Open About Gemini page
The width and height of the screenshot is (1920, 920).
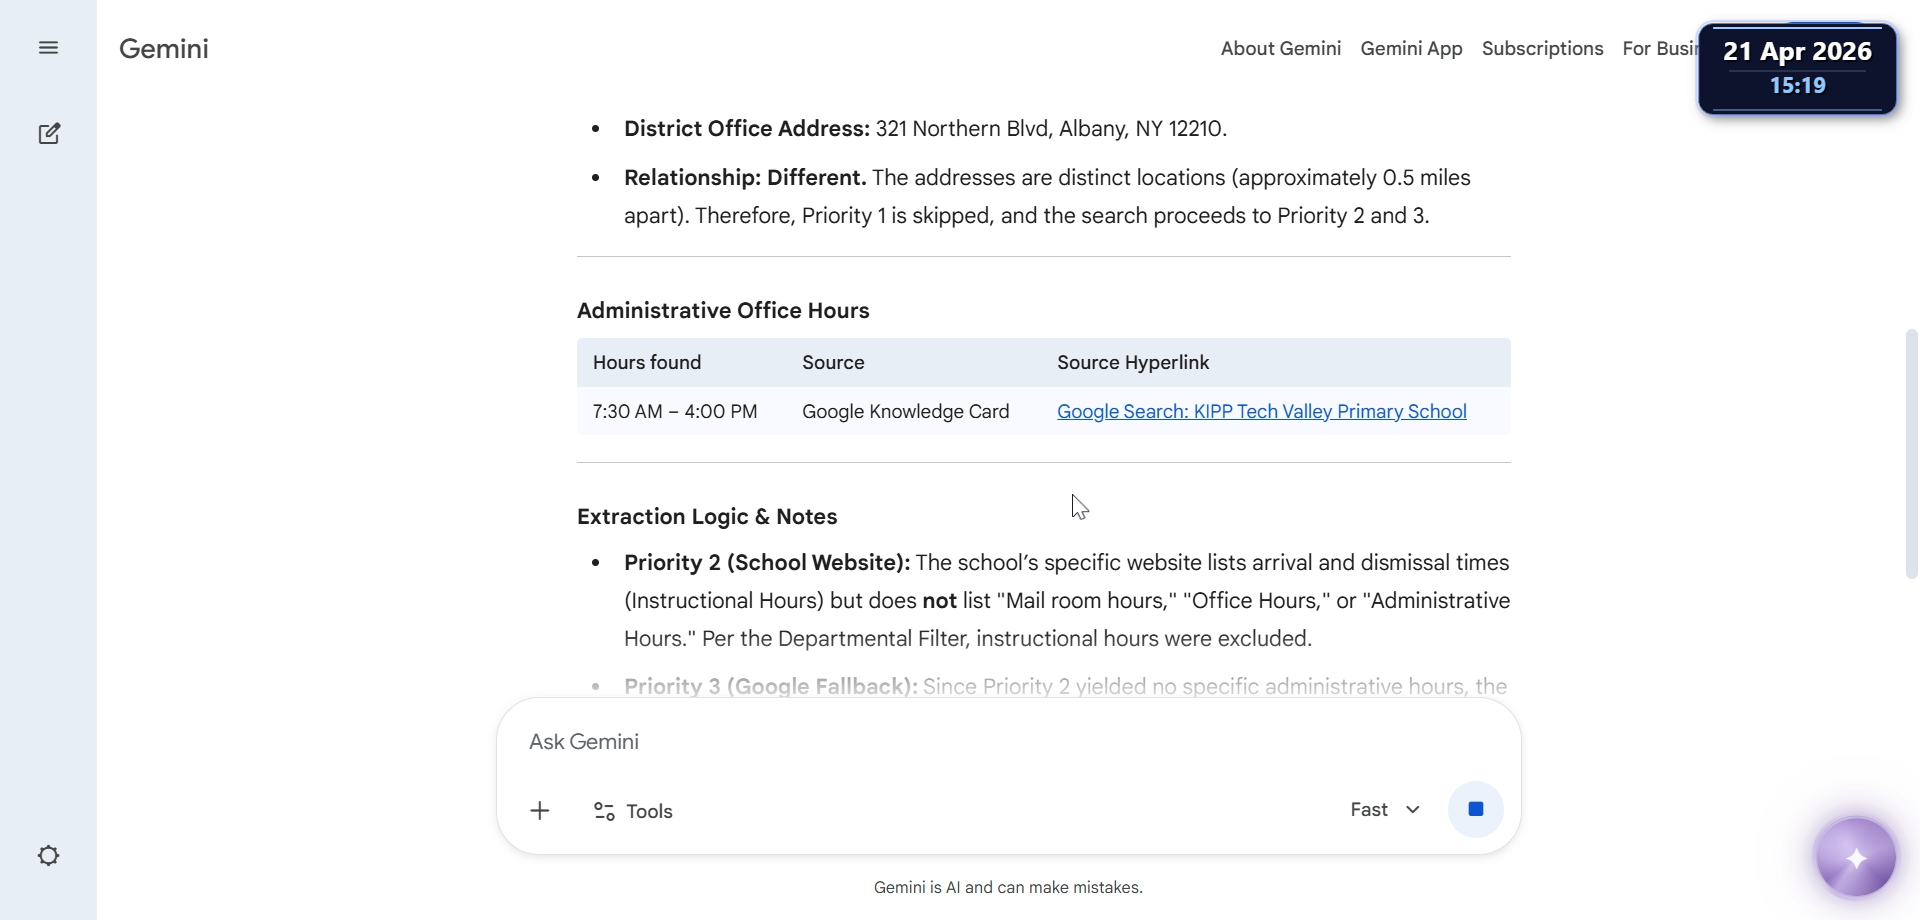click(x=1281, y=48)
